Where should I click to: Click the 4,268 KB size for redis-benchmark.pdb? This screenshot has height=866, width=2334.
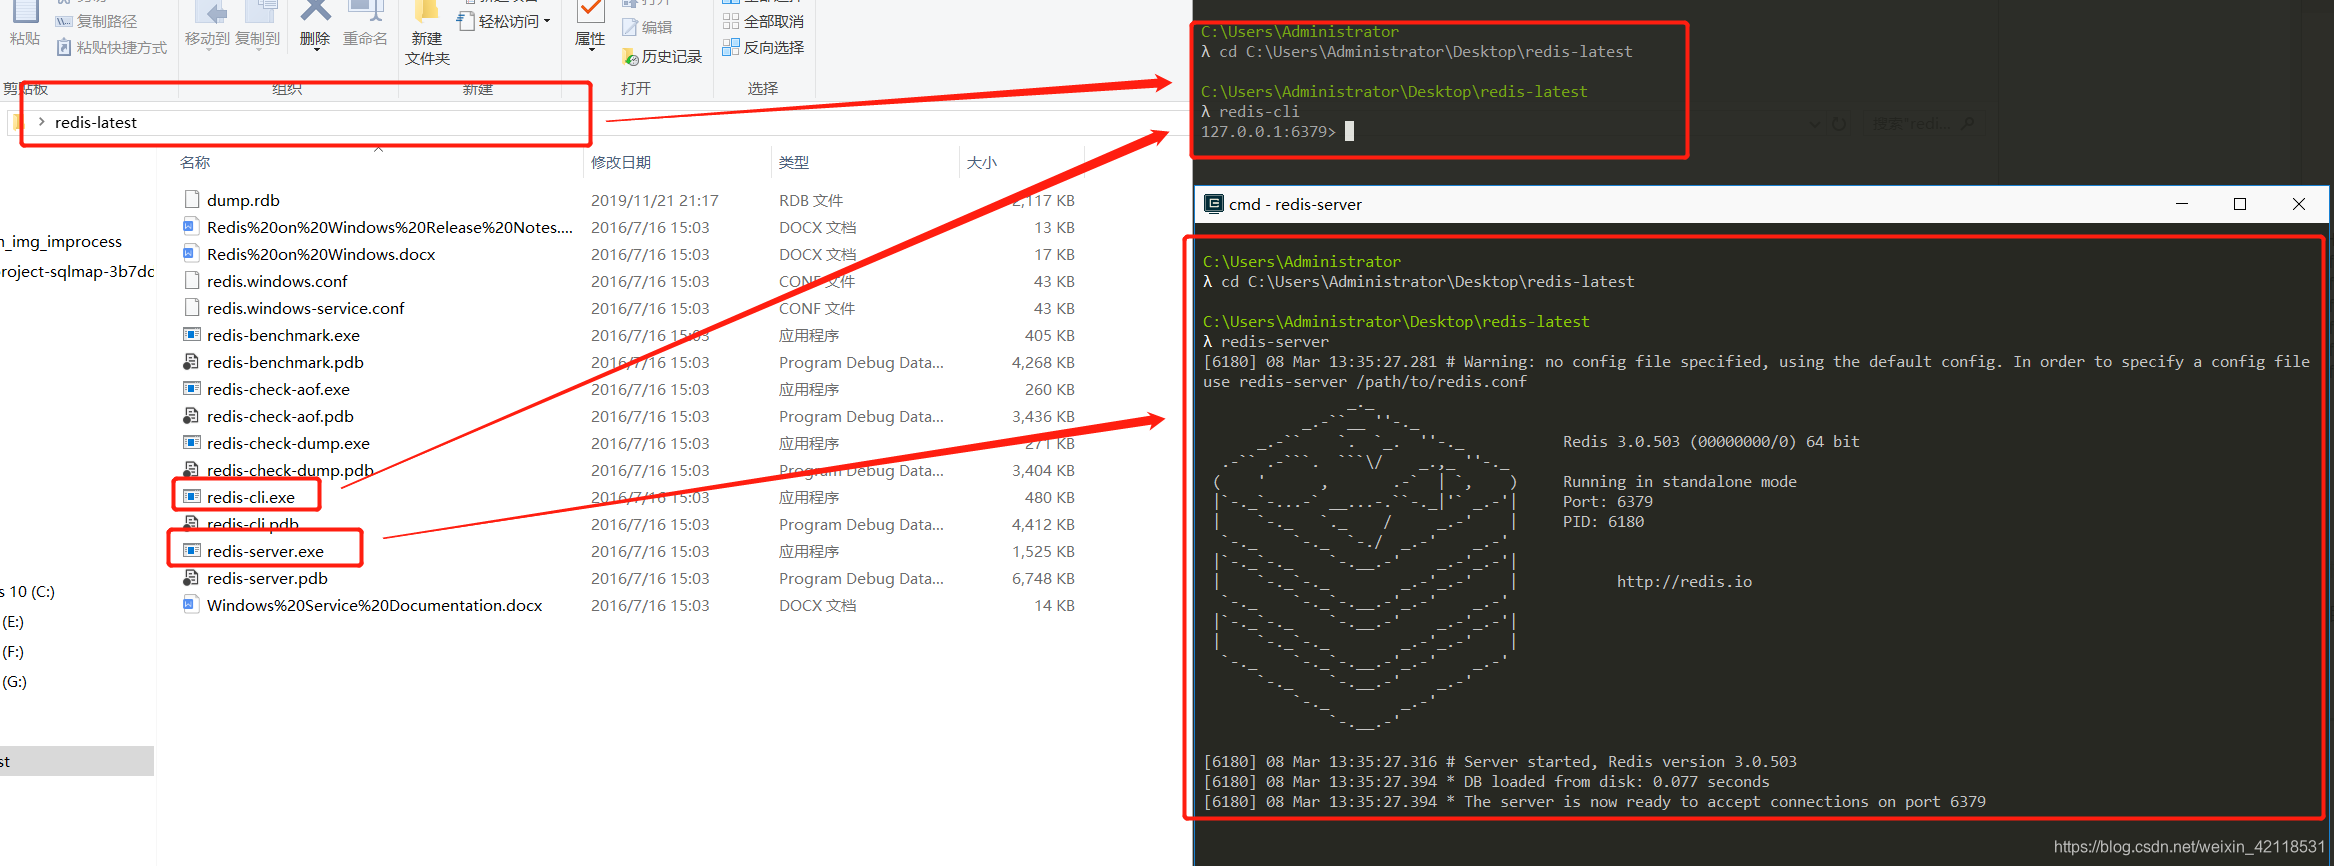pyautogui.click(x=1043, y=362)
